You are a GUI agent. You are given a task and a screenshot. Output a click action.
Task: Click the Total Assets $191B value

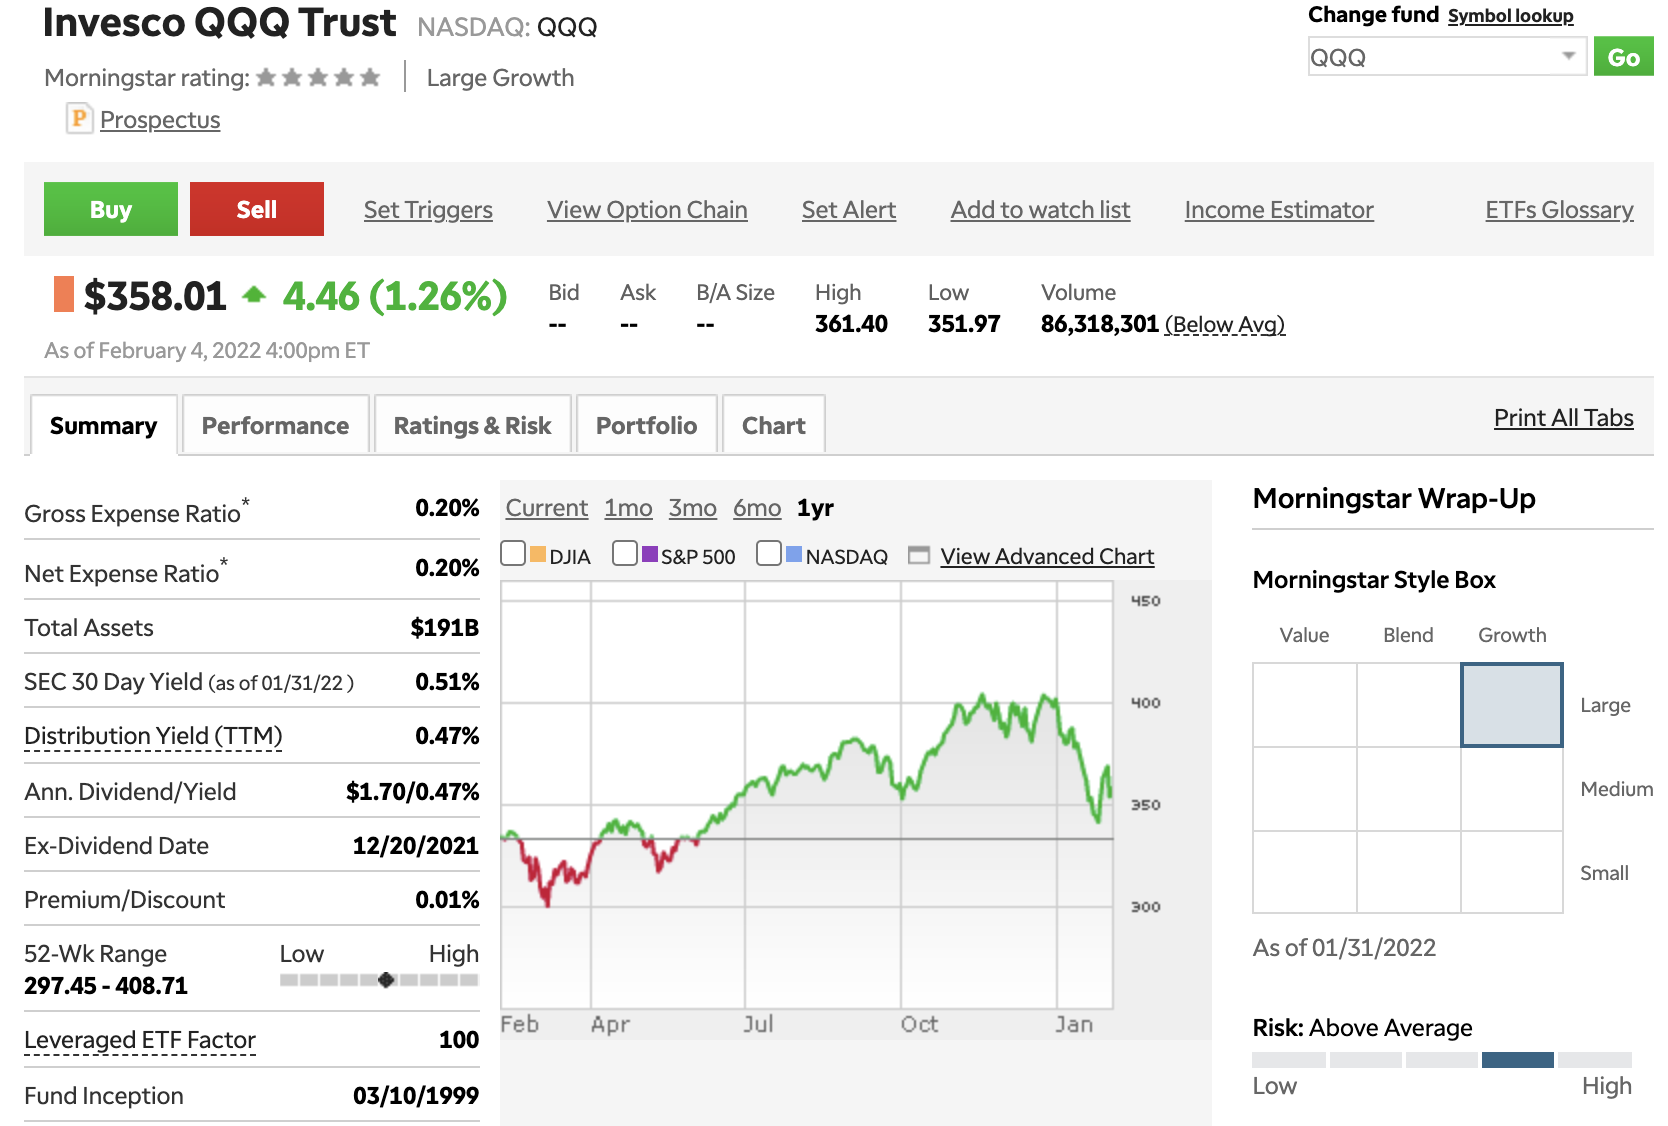(445, 628)
